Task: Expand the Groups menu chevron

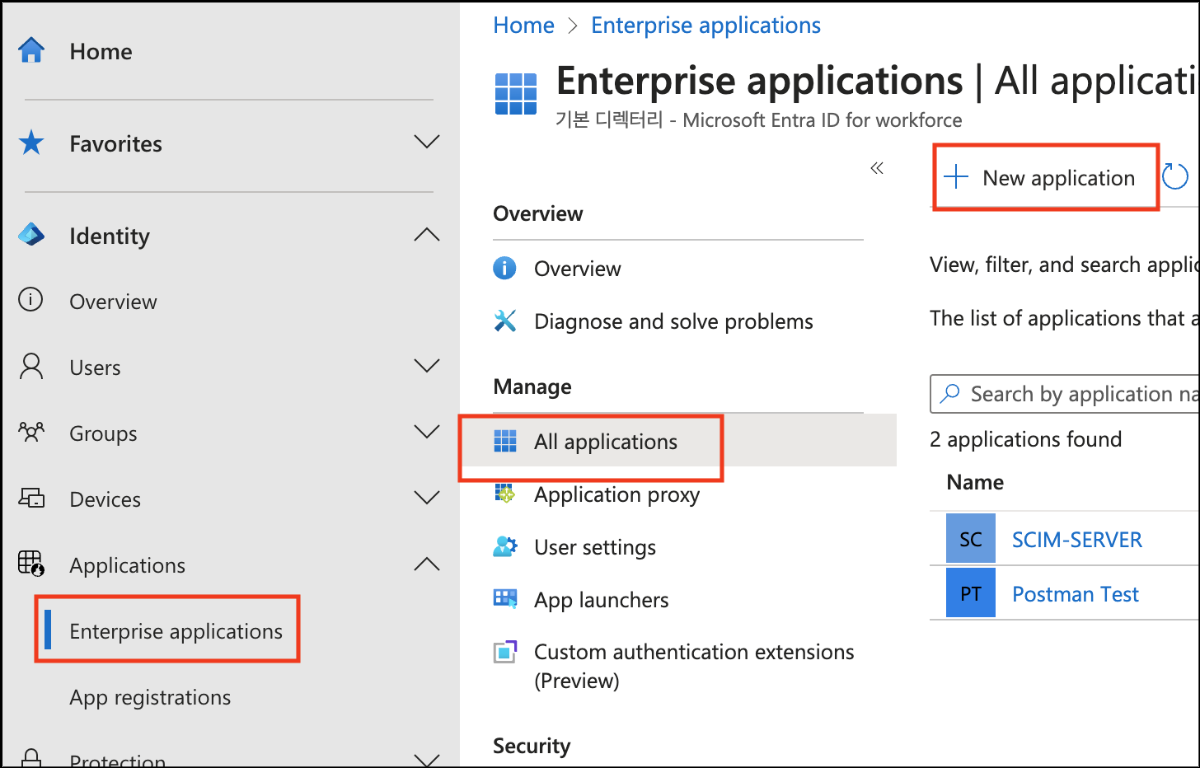Action: [x=427, y=433]
